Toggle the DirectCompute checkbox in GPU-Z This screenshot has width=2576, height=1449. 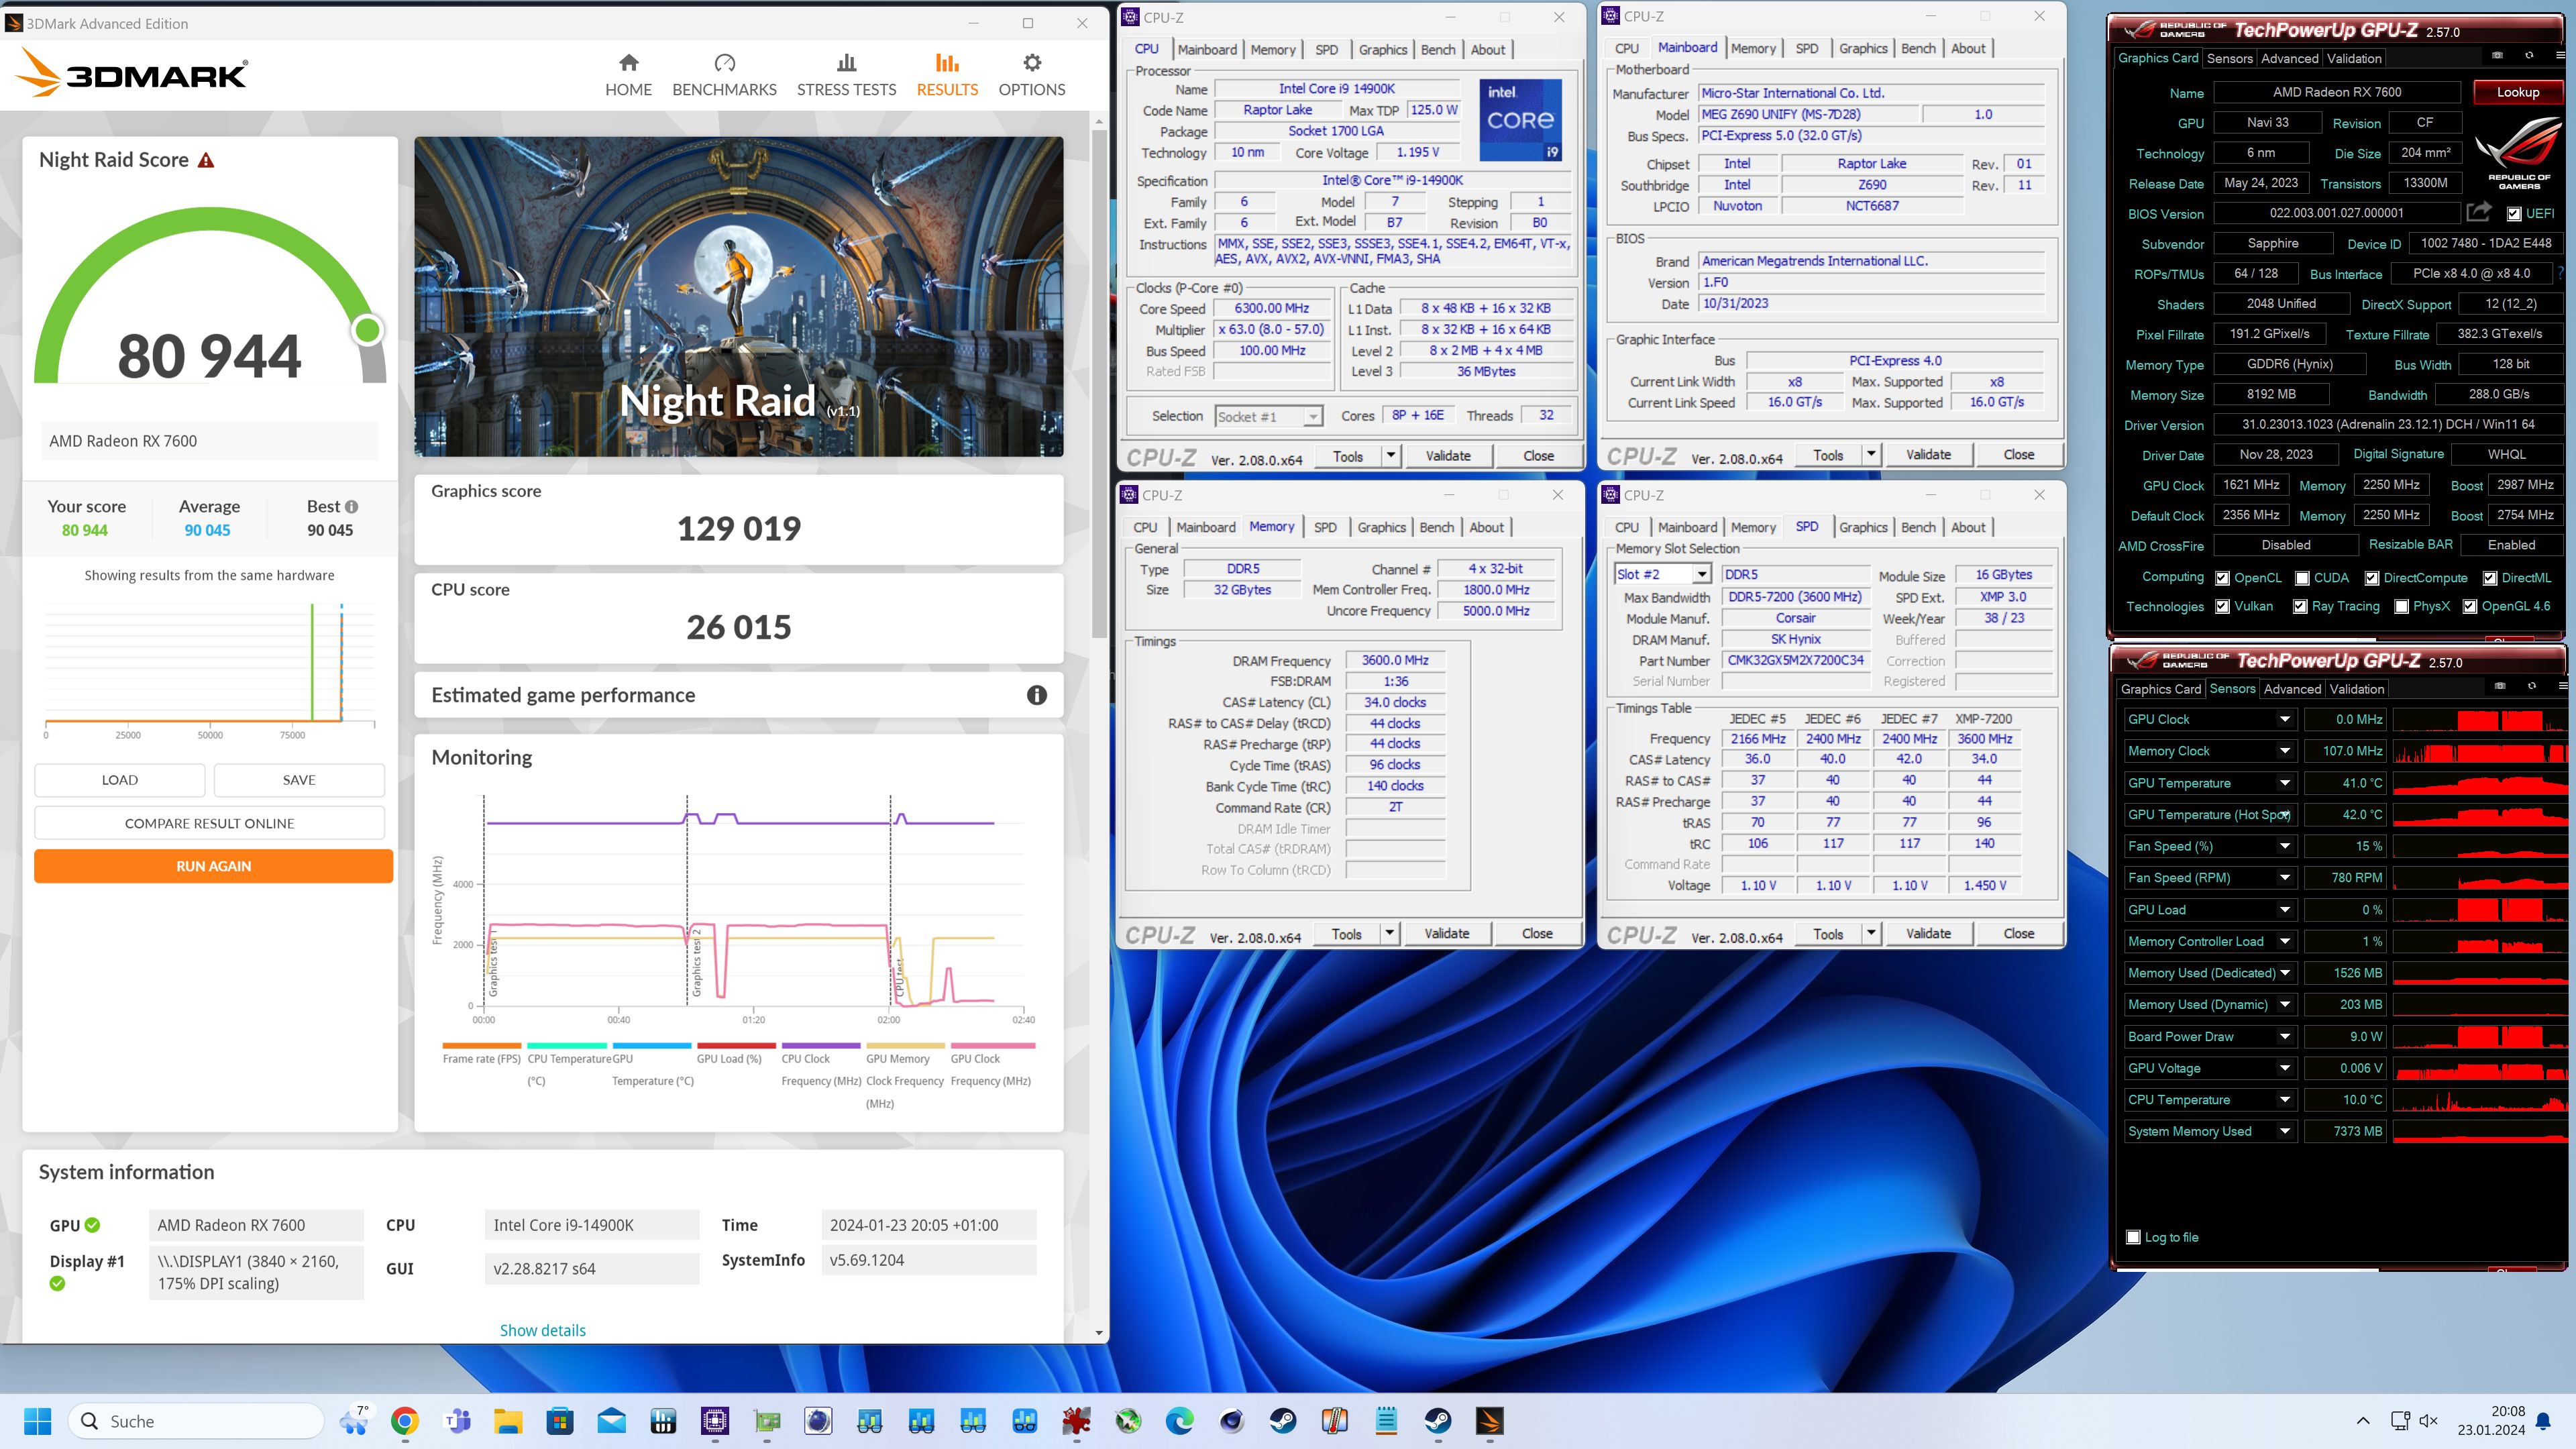[x=2371, y=578]
